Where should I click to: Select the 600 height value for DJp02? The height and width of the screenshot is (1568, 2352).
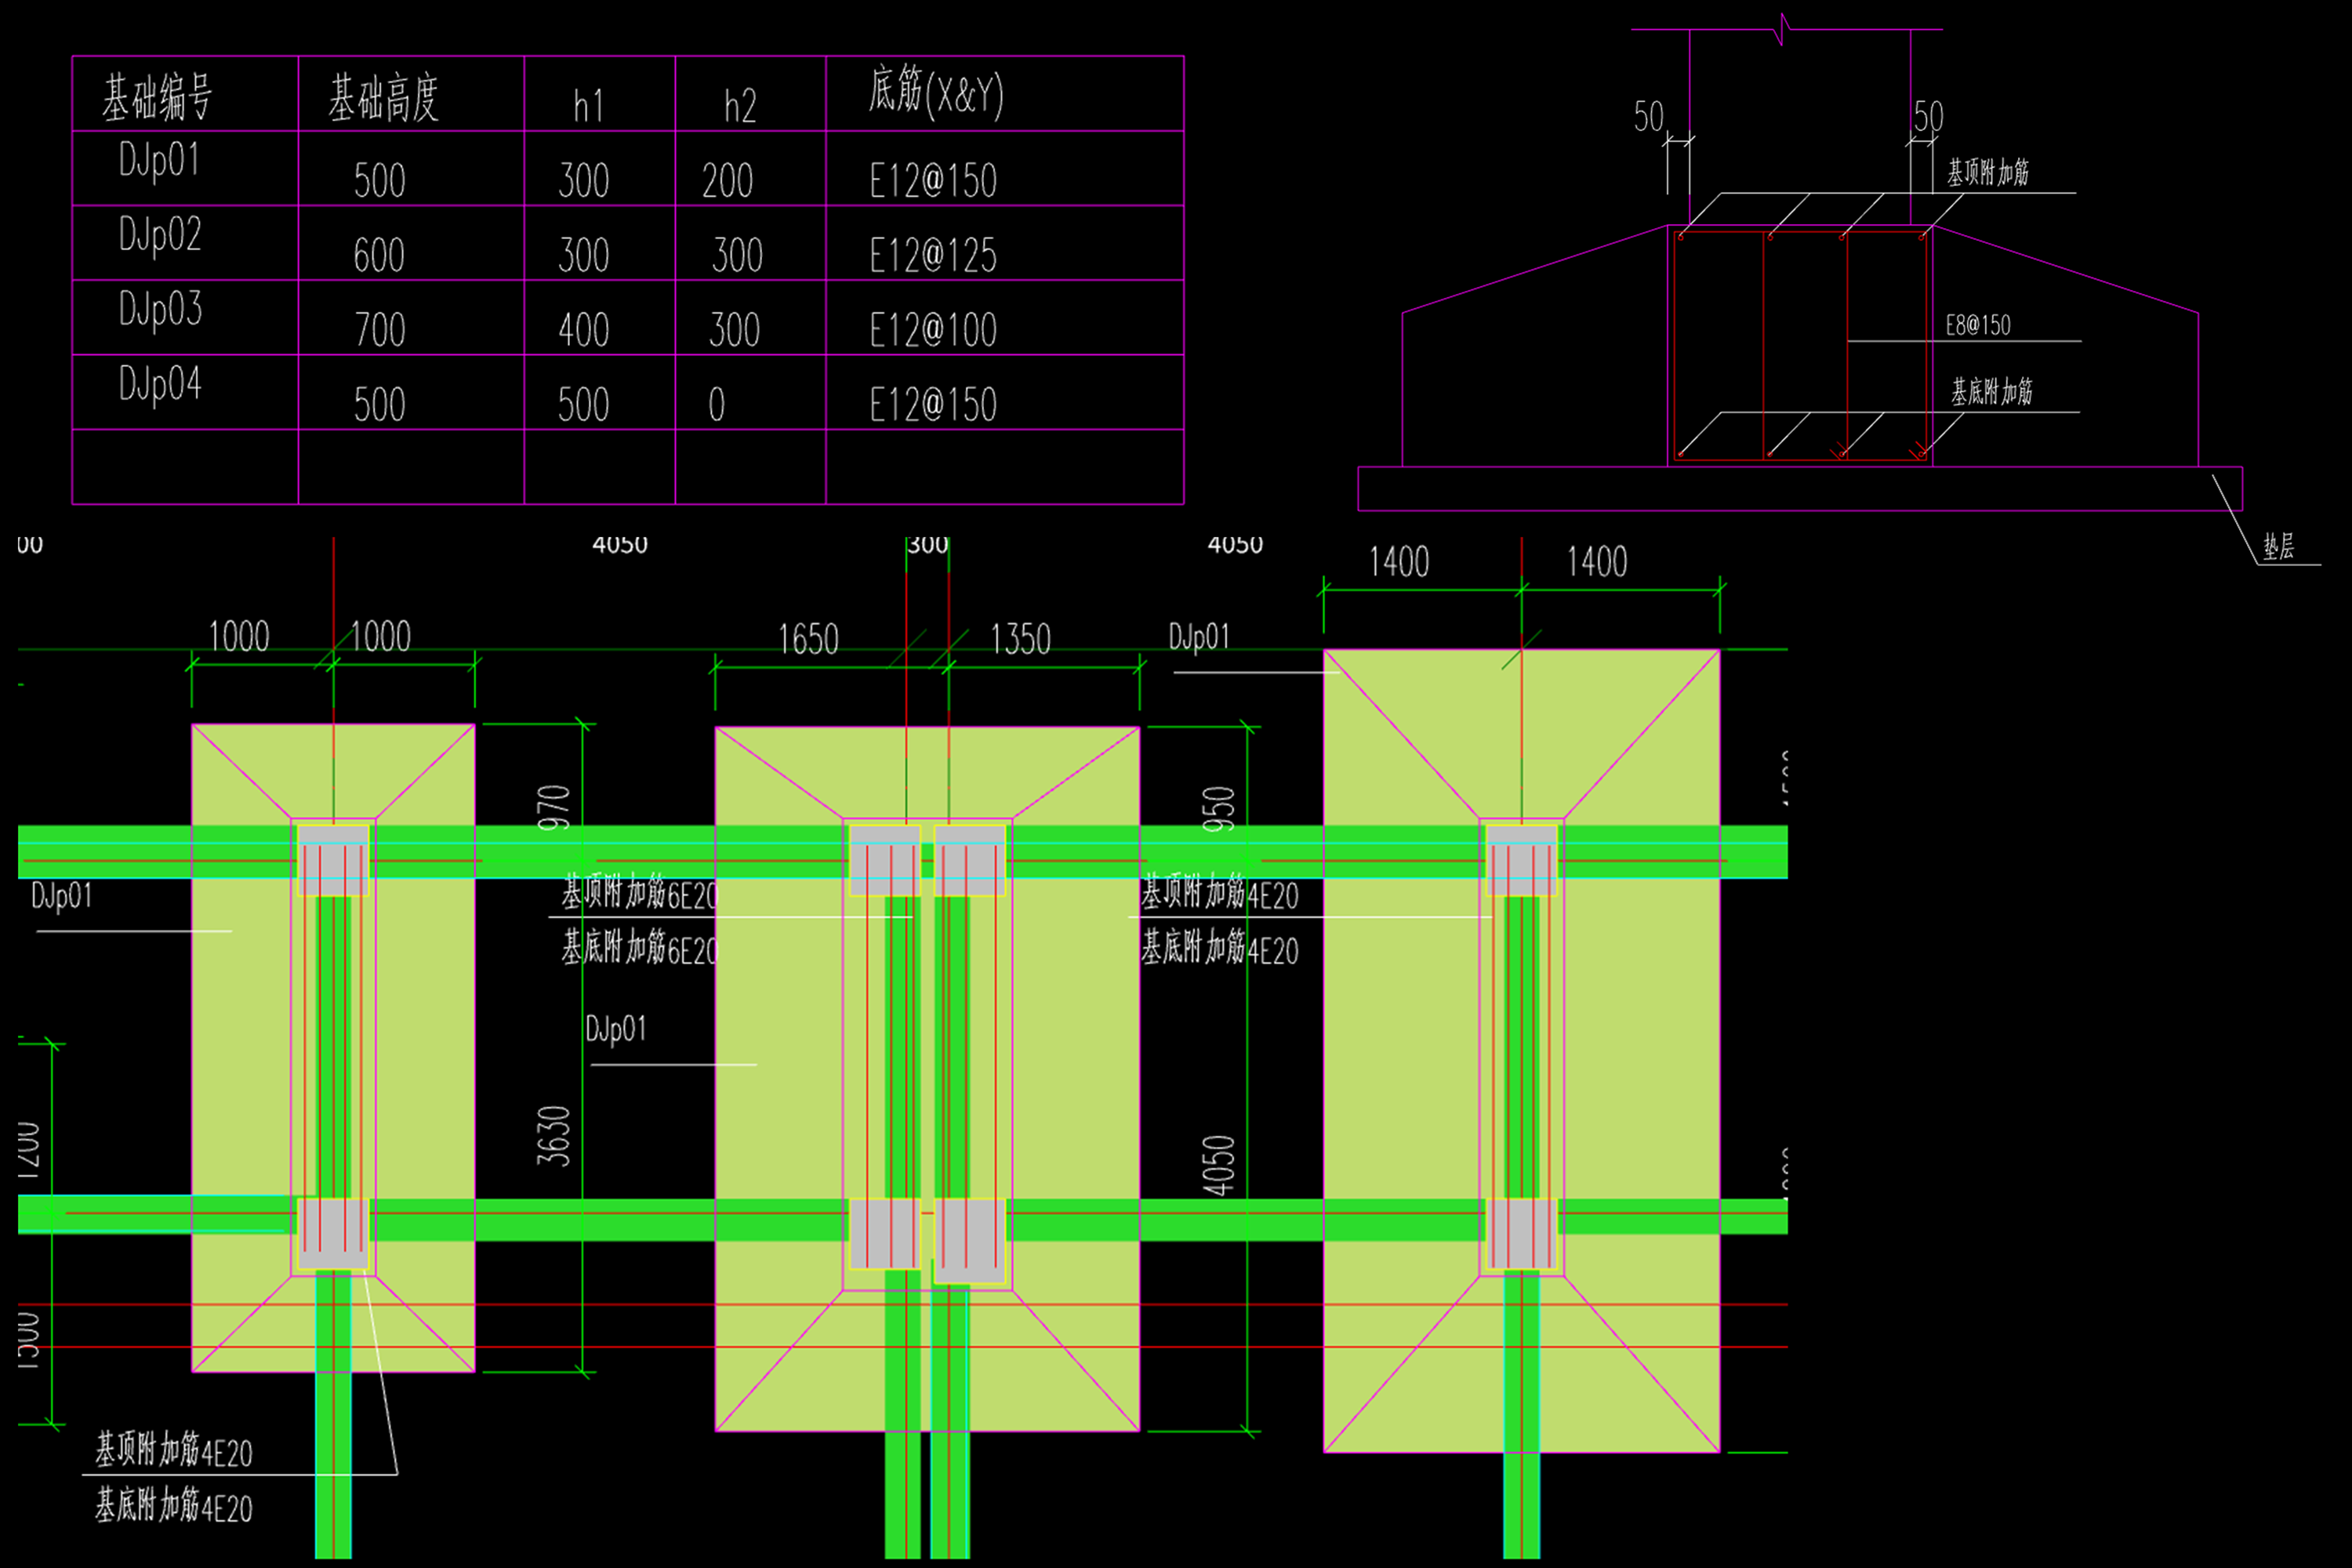coord(380,255)
